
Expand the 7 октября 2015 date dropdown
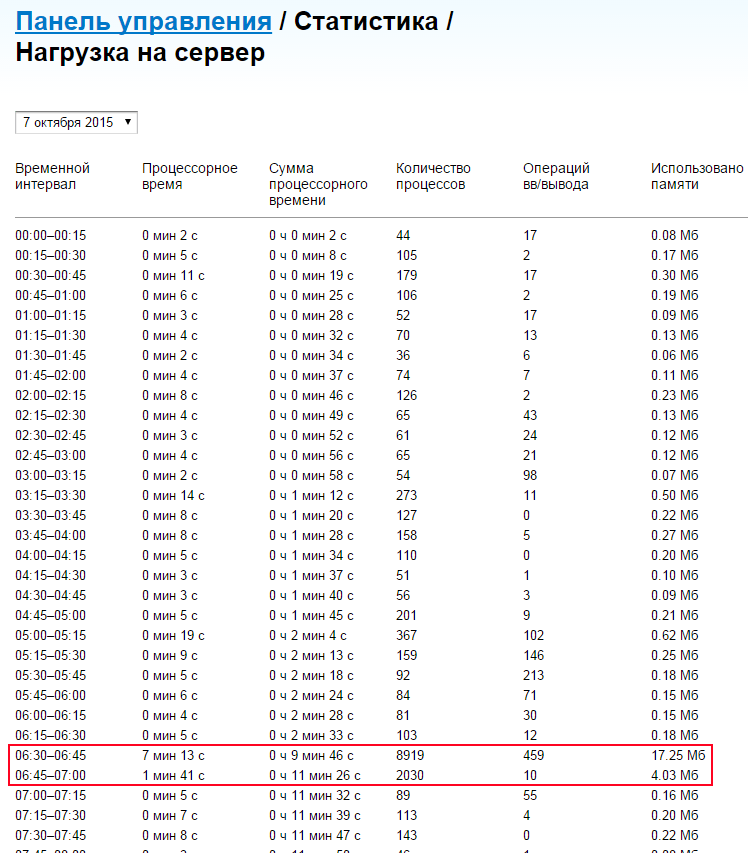pos(76,122)
